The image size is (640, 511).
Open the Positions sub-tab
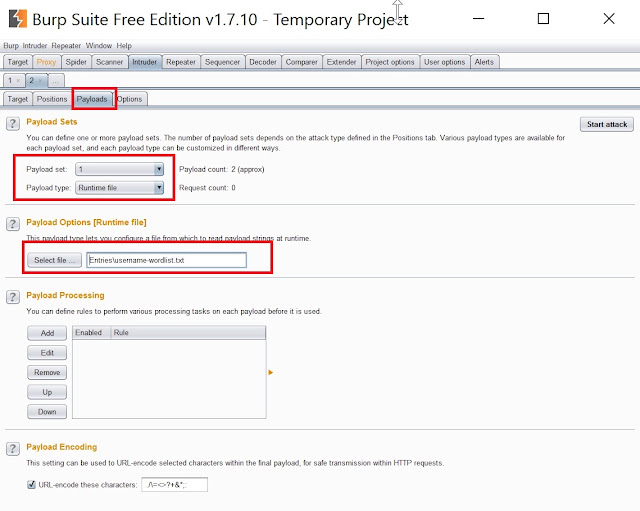[x=52, y=99]
